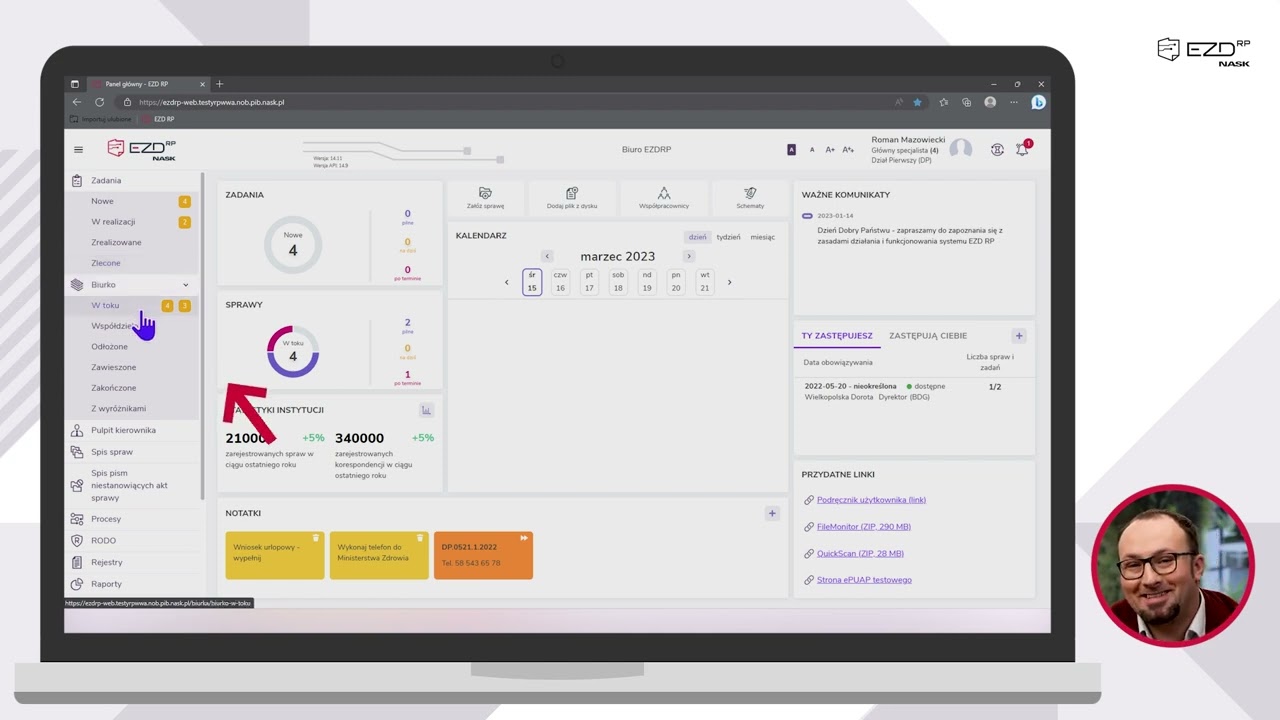
Task: Open the Schematy shortcut
Action: (x=750, y=198)
